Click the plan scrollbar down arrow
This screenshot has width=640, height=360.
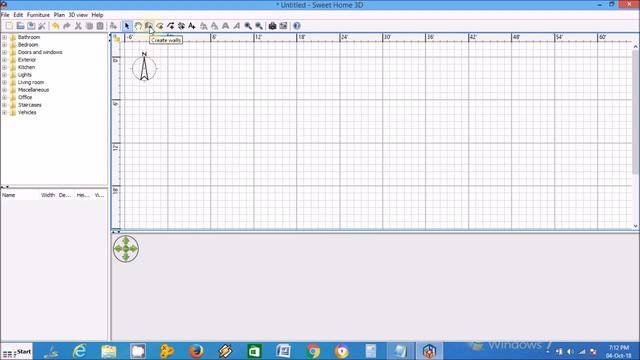635,226
